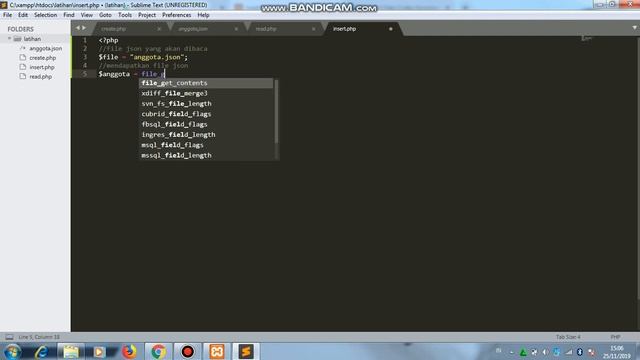The height and width of the screenshot is (360, 640).
Task: Click the "anggota.json" string on line 3
Action: (x=157, y=57)
